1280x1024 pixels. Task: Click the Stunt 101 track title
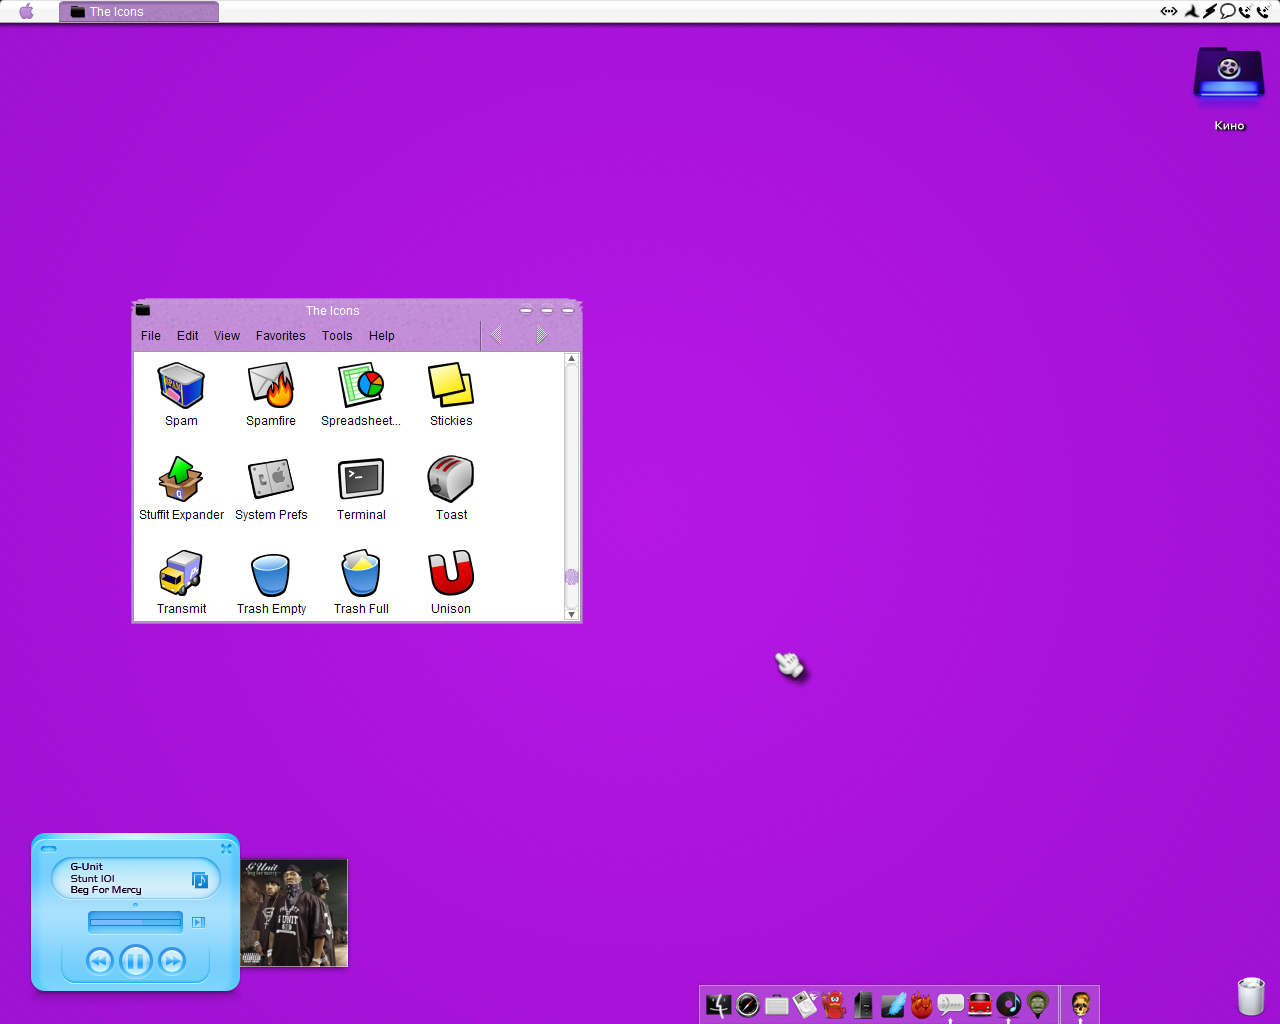93,878
